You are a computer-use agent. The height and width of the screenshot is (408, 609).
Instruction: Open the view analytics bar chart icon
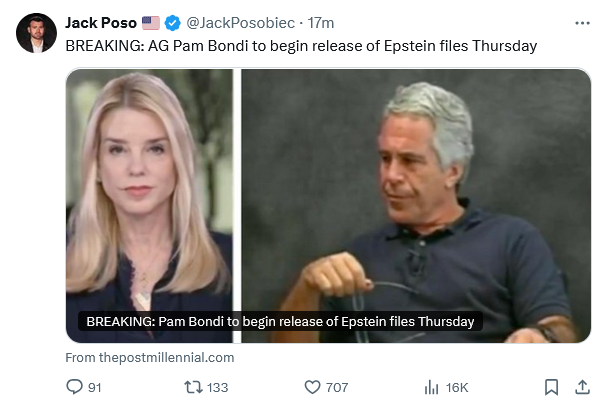point(432,387)
